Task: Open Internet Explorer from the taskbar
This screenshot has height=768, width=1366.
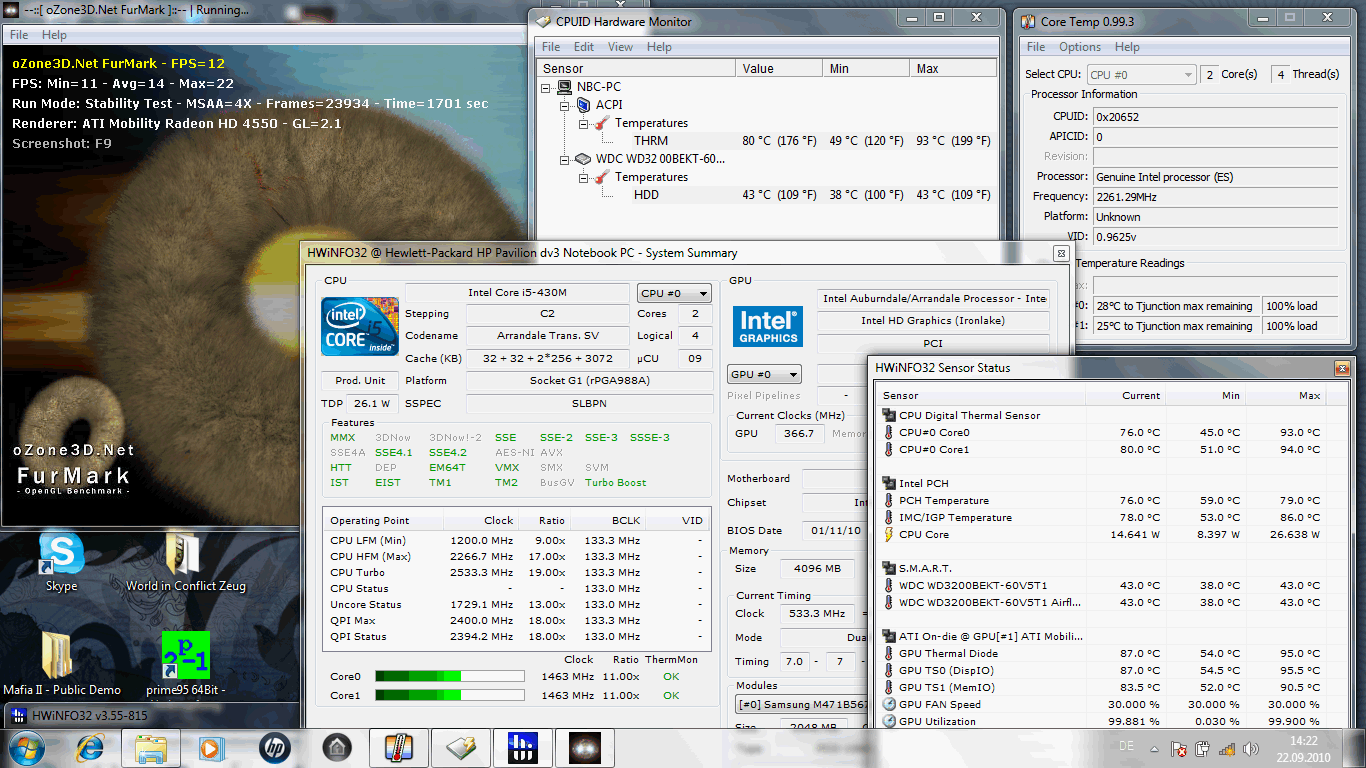Action: pyautogui.click(x=89, y=748)
